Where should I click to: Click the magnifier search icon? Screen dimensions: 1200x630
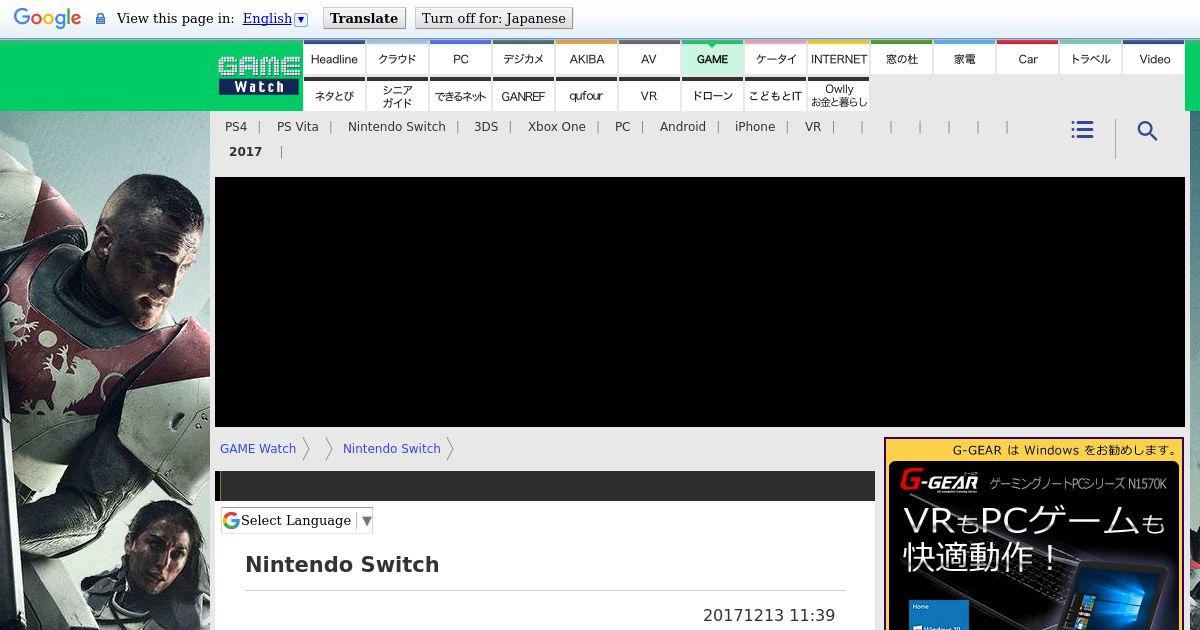click(x=1147, y=131)
